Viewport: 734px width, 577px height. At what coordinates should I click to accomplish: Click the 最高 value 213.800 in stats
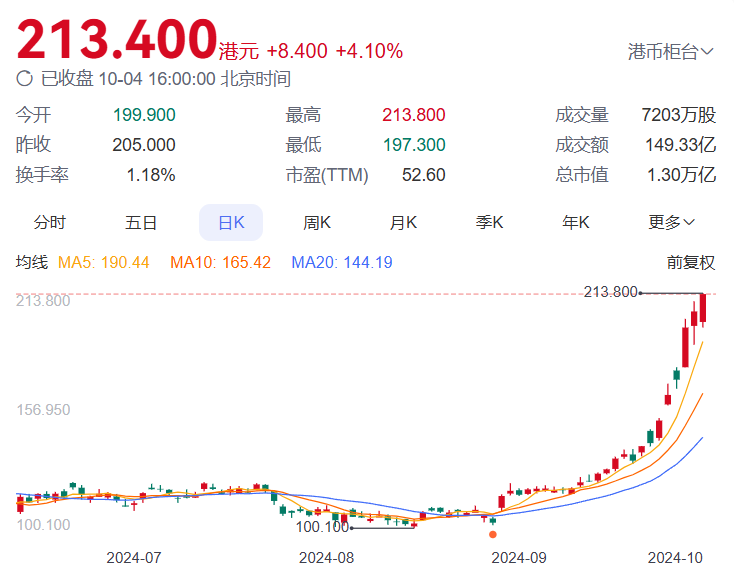pyautogui.click(x=413, y=115)
